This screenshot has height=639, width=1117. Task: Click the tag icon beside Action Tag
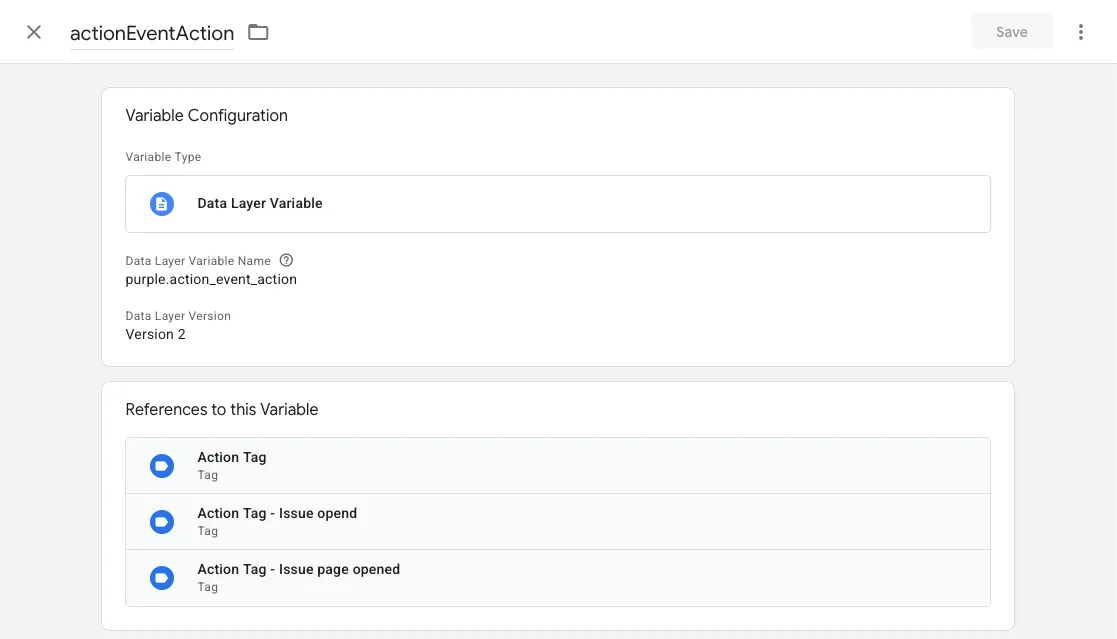tap(162, 466)
